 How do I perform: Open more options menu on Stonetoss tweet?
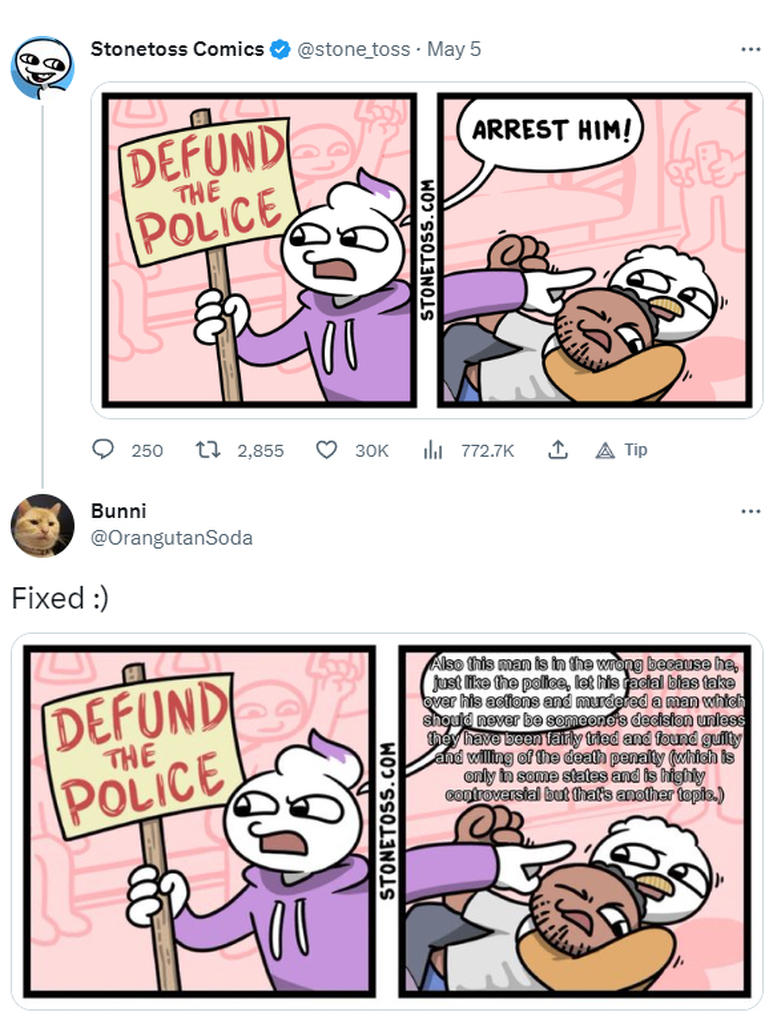[751, 49]
